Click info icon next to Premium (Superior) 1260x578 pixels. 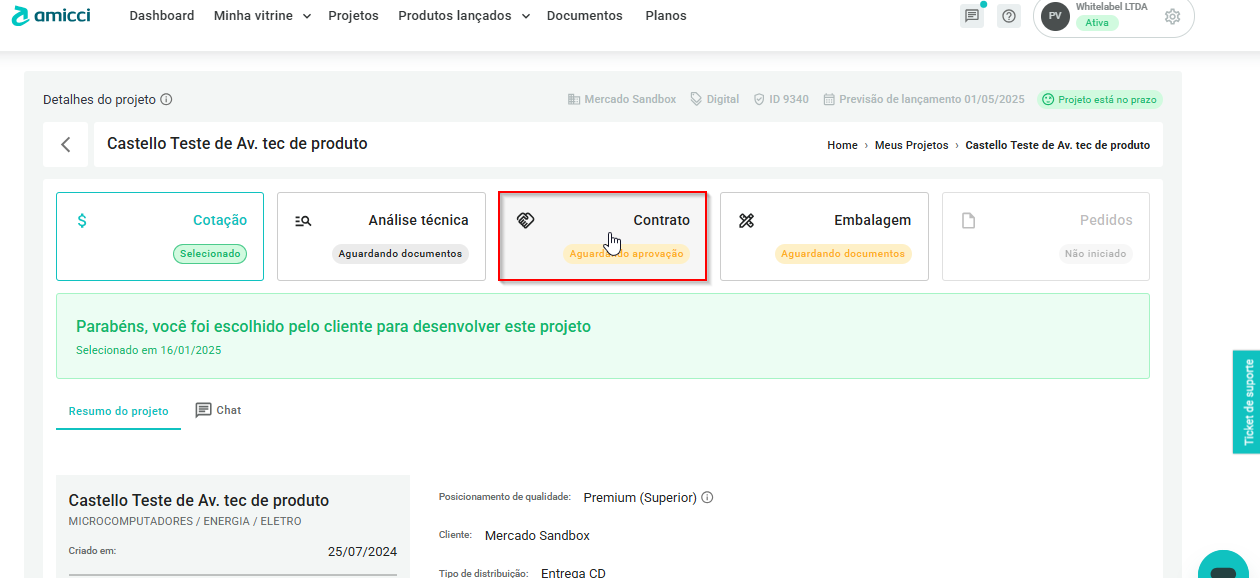click(x=707, y=498)
